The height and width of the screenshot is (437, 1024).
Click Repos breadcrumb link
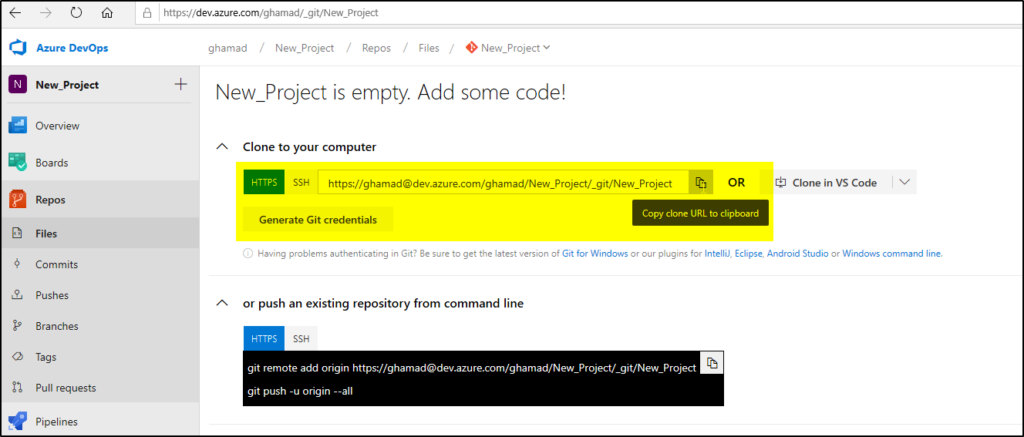(376, 48)
